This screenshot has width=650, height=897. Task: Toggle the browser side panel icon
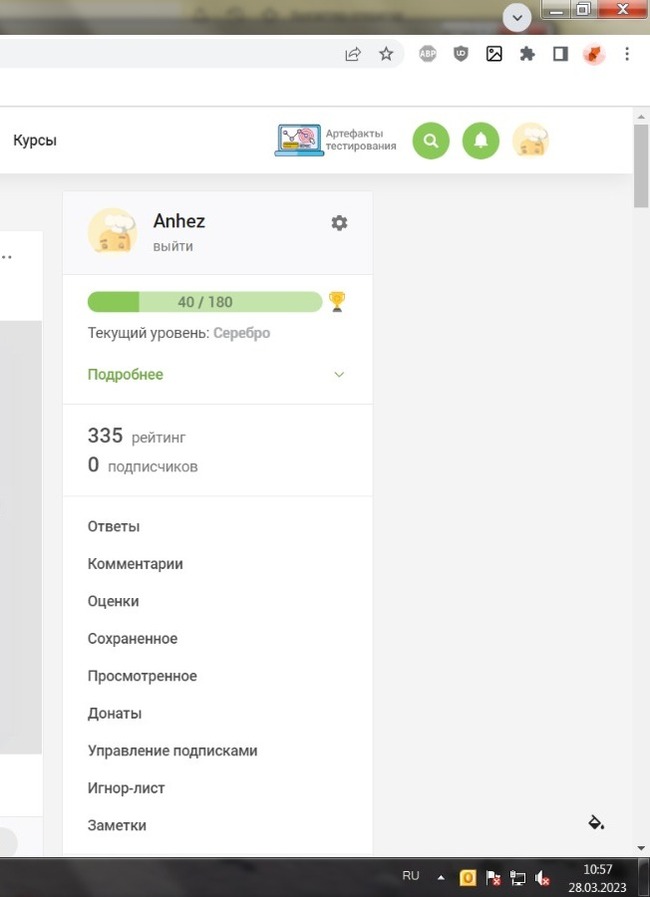coord(560,54)
